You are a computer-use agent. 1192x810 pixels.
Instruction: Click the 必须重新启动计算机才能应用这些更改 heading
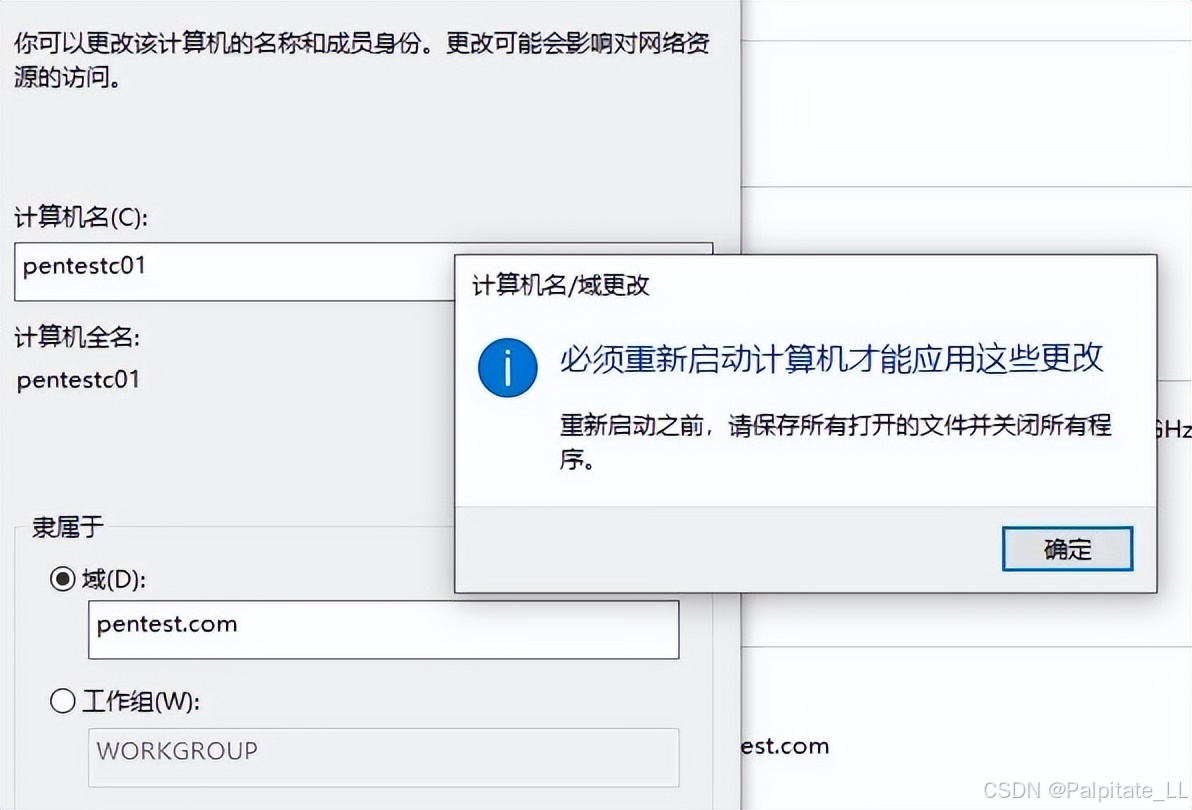click(x=831, y=359)
